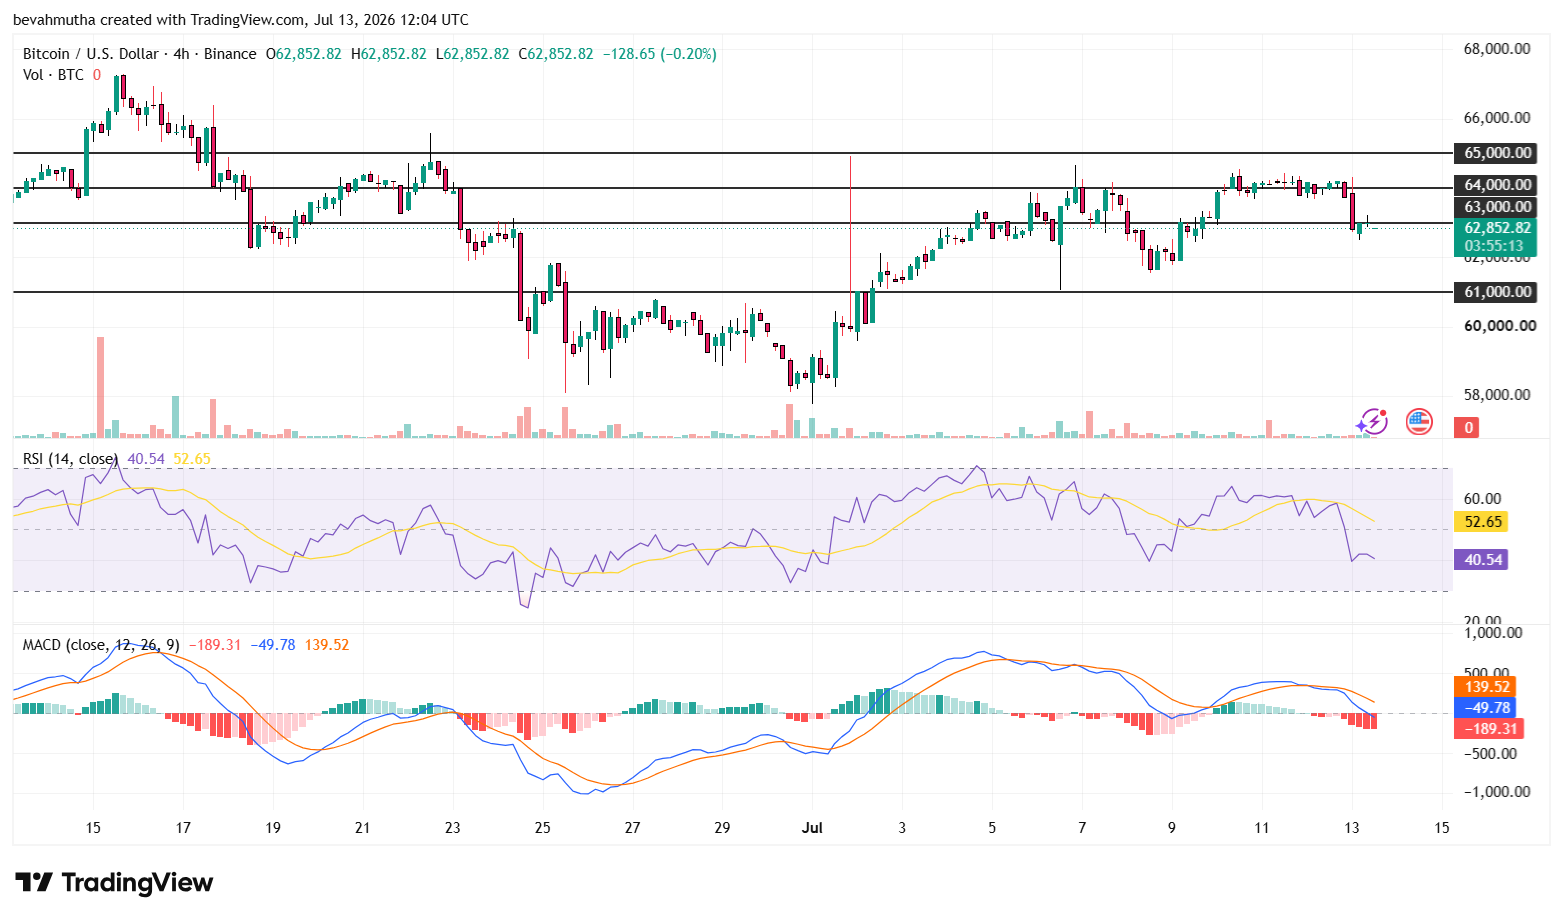The height and width of the screenshot is (920, 1563).
Task: Click the MACD axis label −1,000.00
Action: 1497,792
